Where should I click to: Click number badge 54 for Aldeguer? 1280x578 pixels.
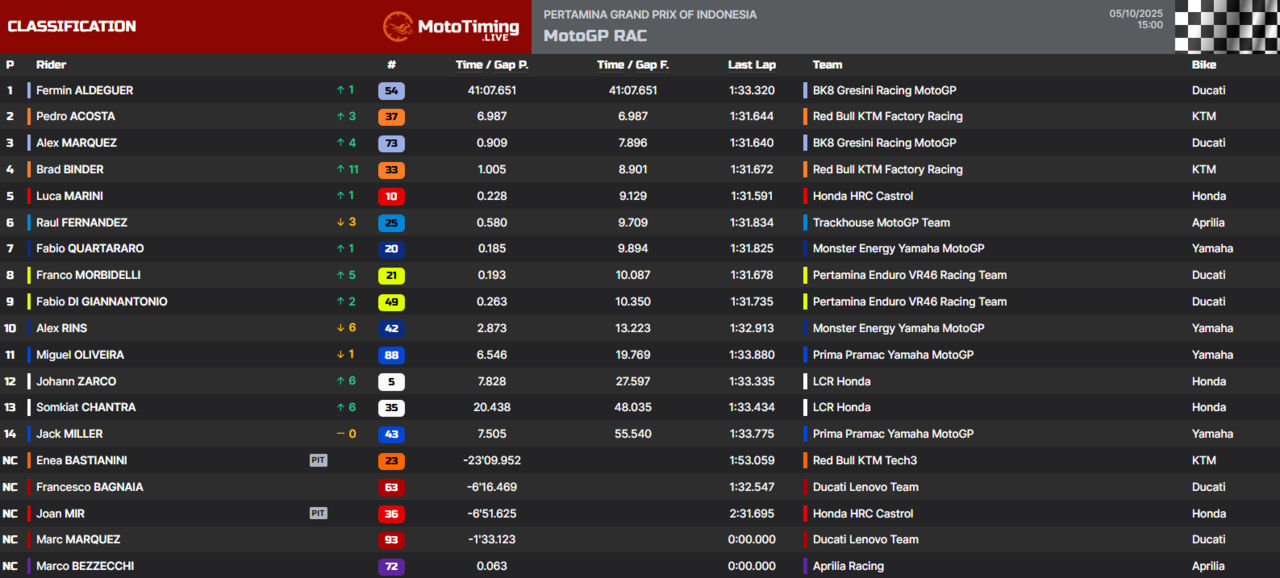point(391,91)
